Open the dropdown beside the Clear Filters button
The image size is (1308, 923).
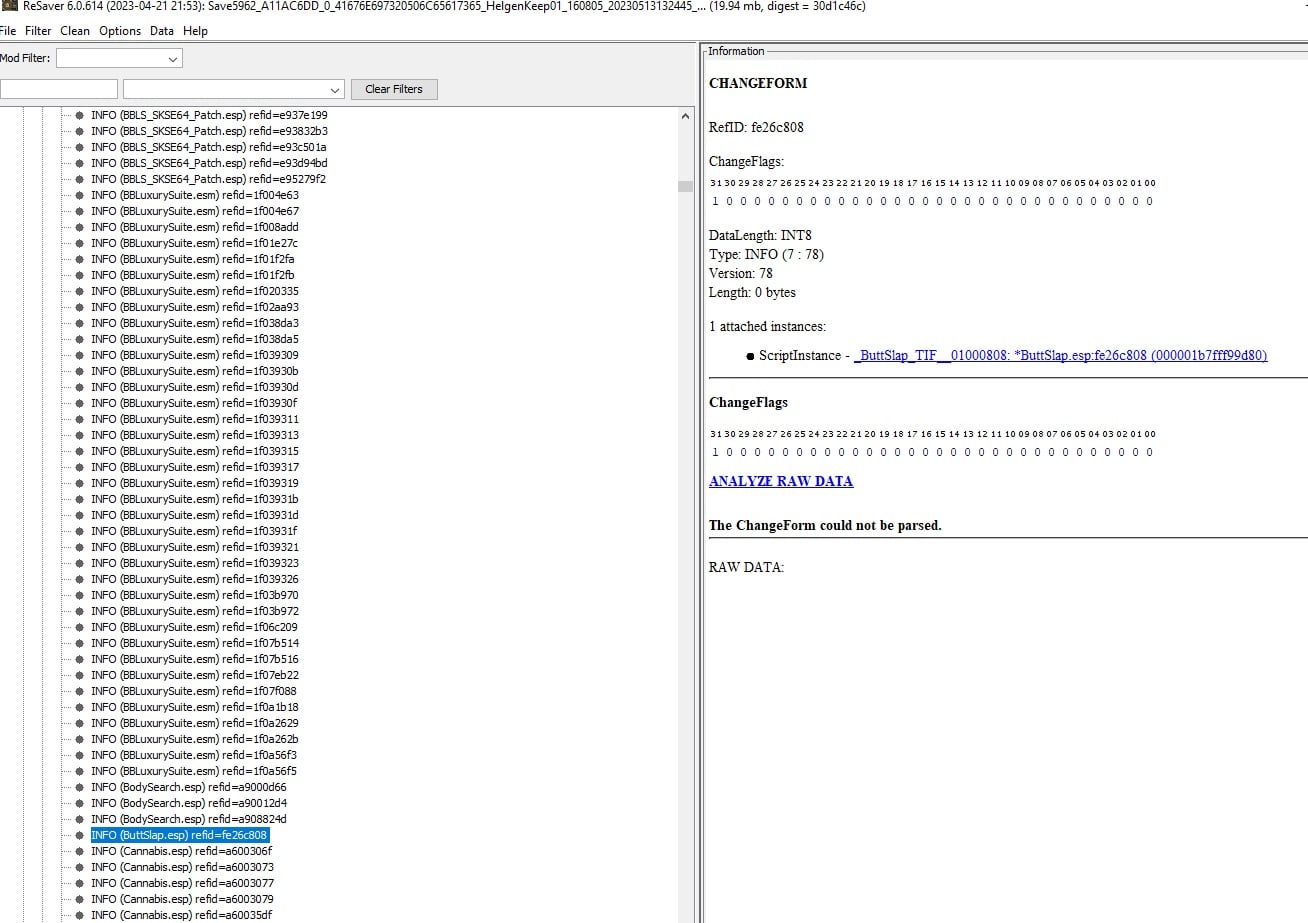[x=233, y=89]
